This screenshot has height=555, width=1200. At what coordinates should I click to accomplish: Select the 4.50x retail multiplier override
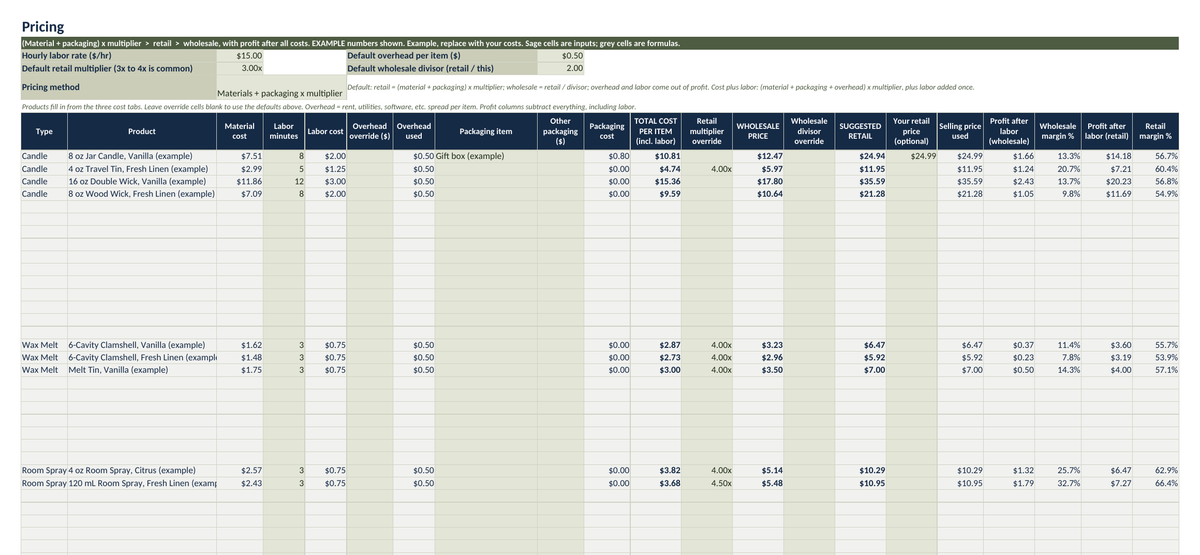[x=707, y=483]
